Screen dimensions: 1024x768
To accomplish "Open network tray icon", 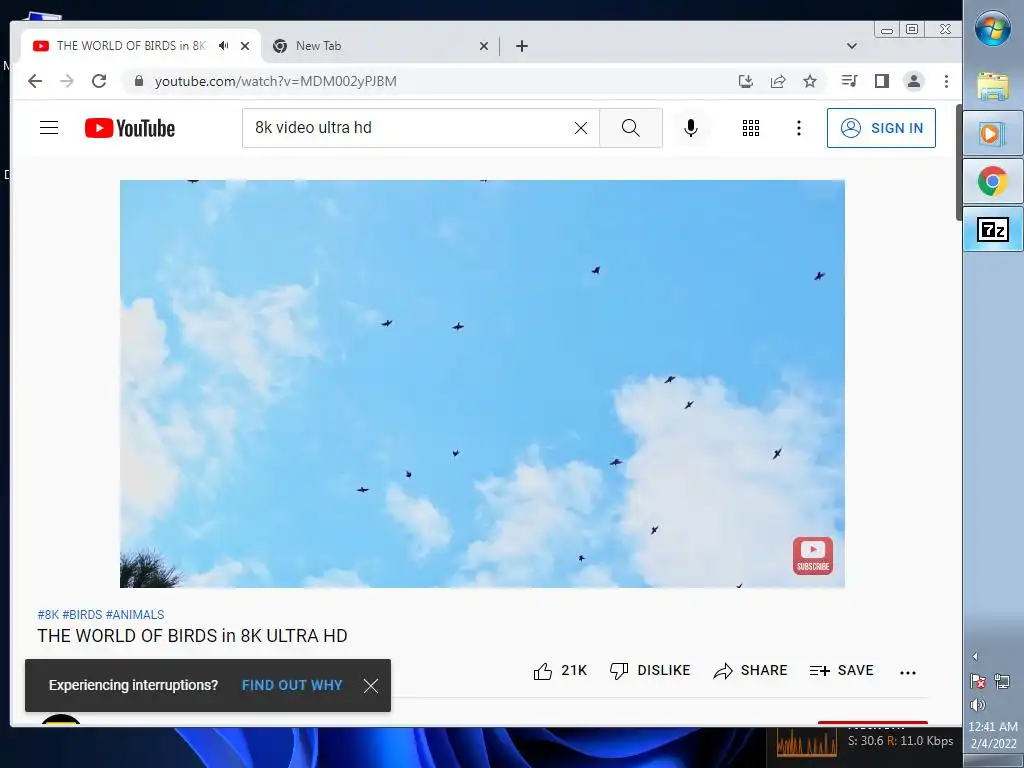I will (x=1002, y=682).
